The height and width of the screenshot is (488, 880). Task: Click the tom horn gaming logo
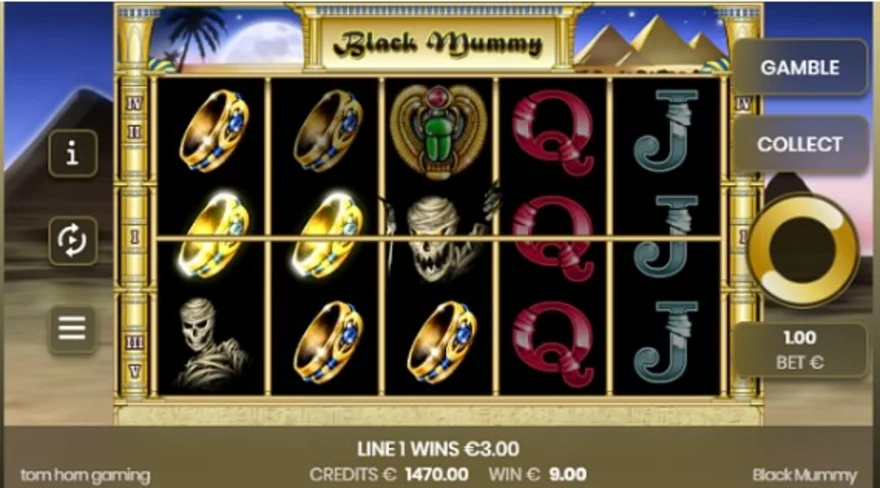click(x=85, y=476)
